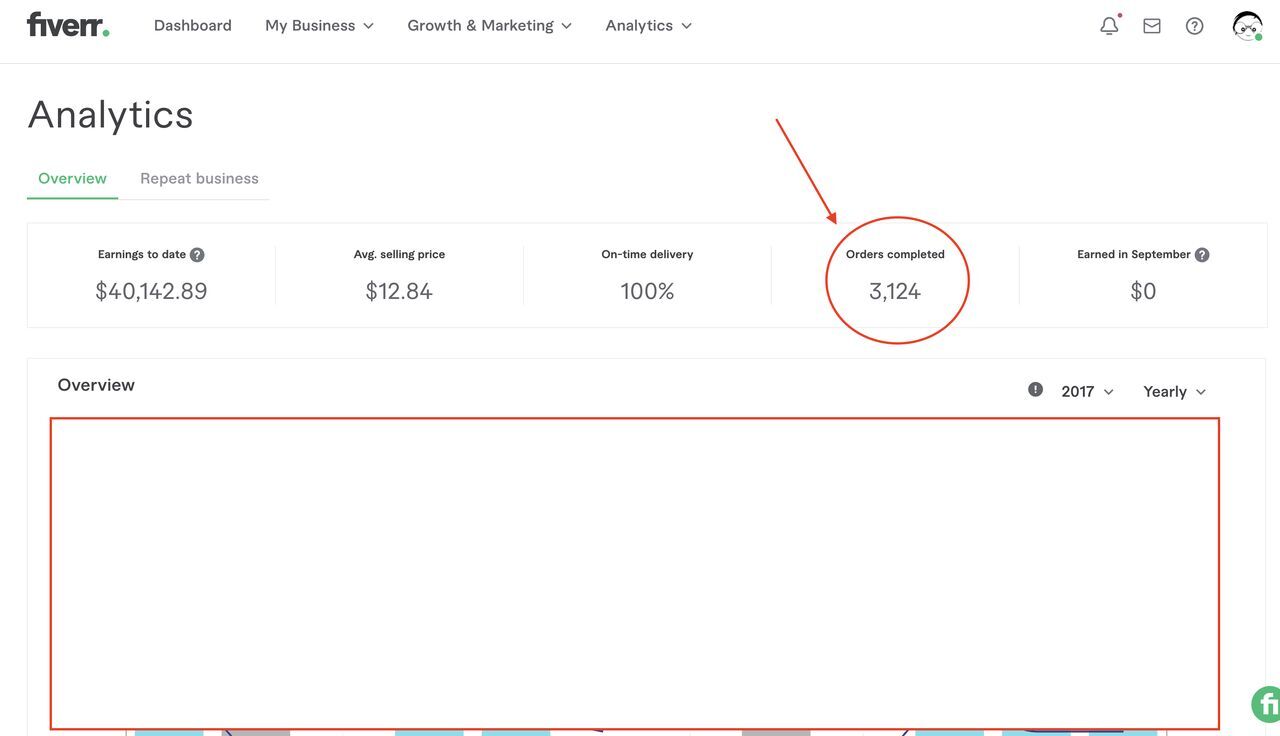
Task: Click the green floating Fiverr button
Action: click(x=1266, y=704)
